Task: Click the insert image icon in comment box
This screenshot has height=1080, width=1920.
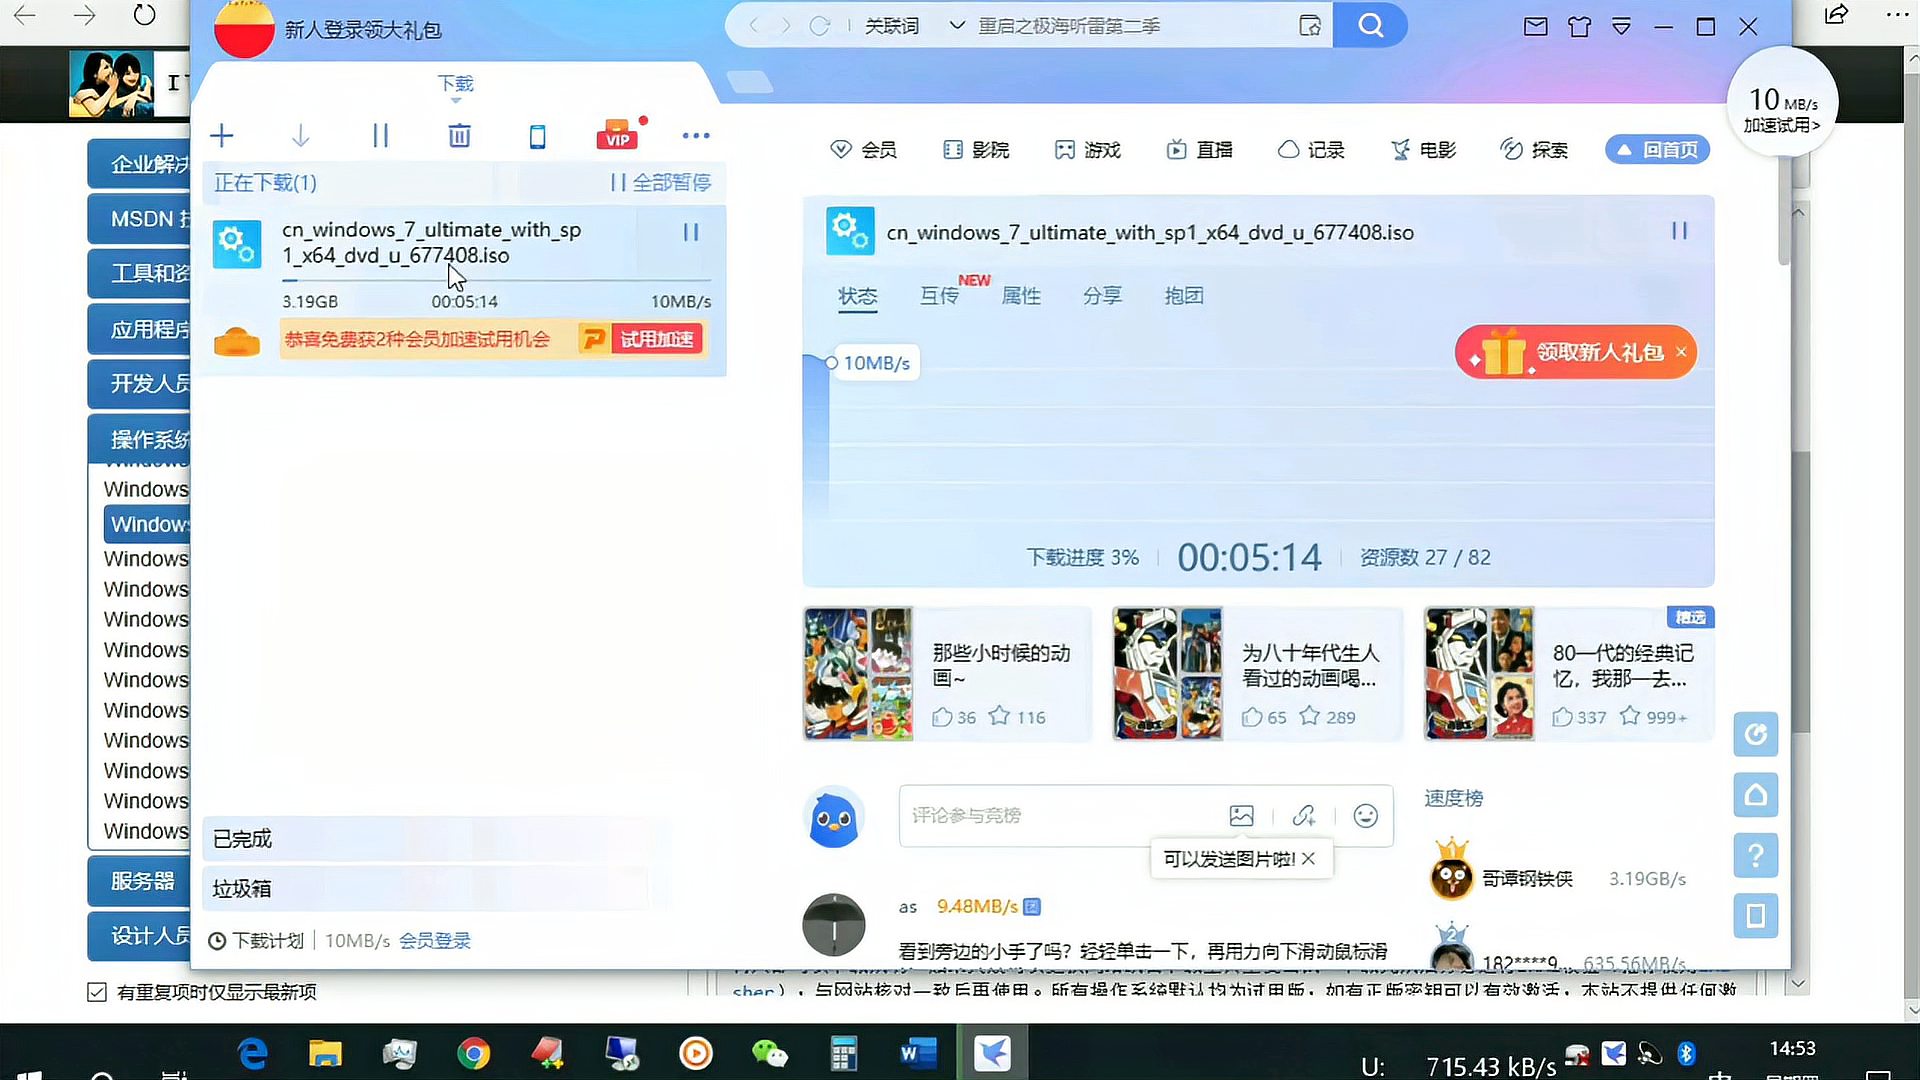Action: point(1241,816)
